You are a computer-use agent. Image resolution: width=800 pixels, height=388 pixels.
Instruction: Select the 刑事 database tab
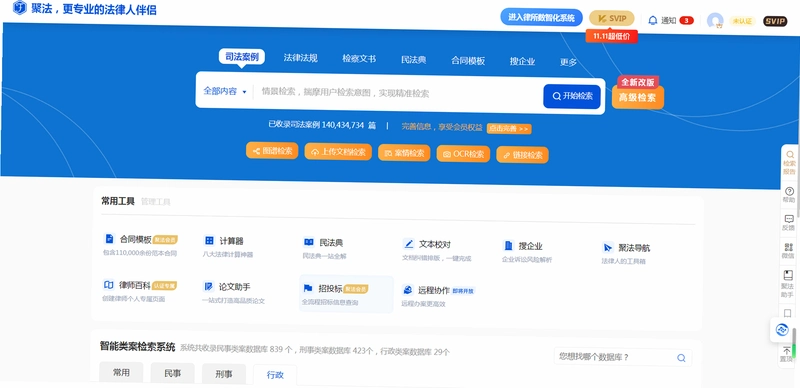coord(224,375)
